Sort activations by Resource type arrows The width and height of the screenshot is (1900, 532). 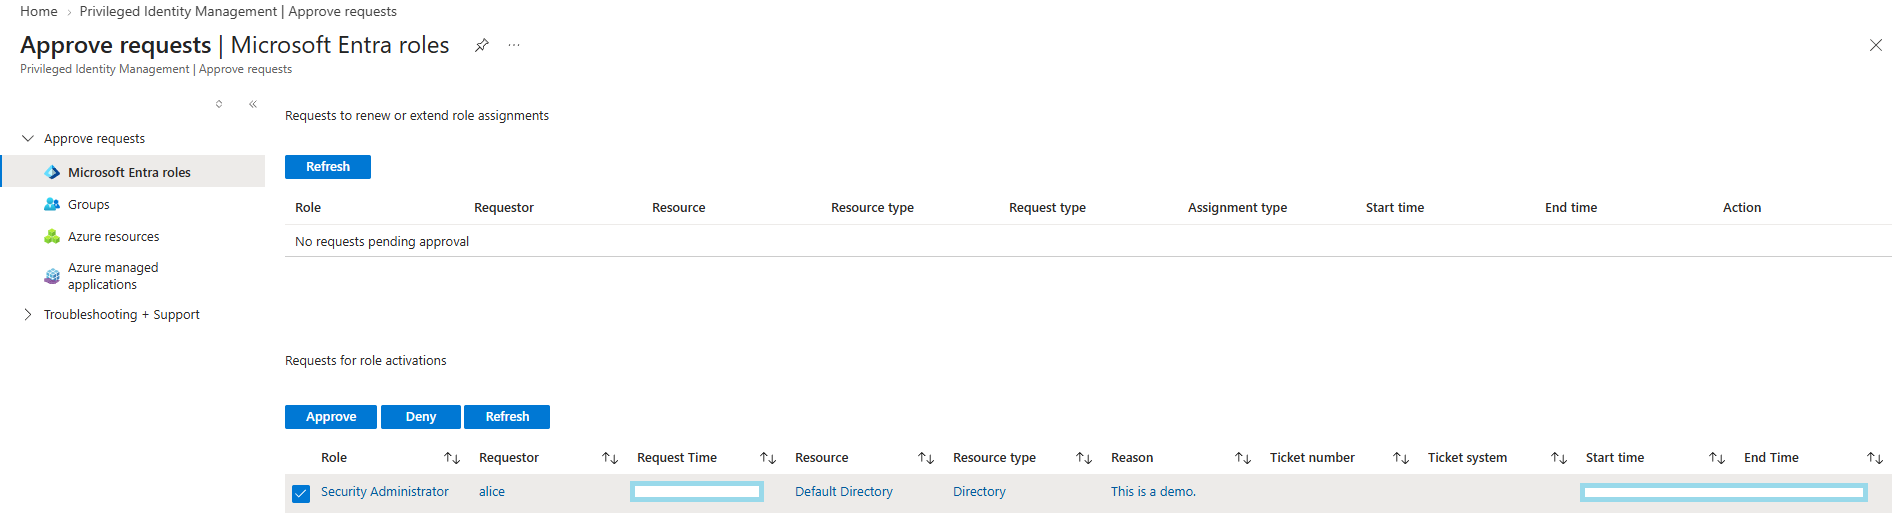click(1084, 458)
